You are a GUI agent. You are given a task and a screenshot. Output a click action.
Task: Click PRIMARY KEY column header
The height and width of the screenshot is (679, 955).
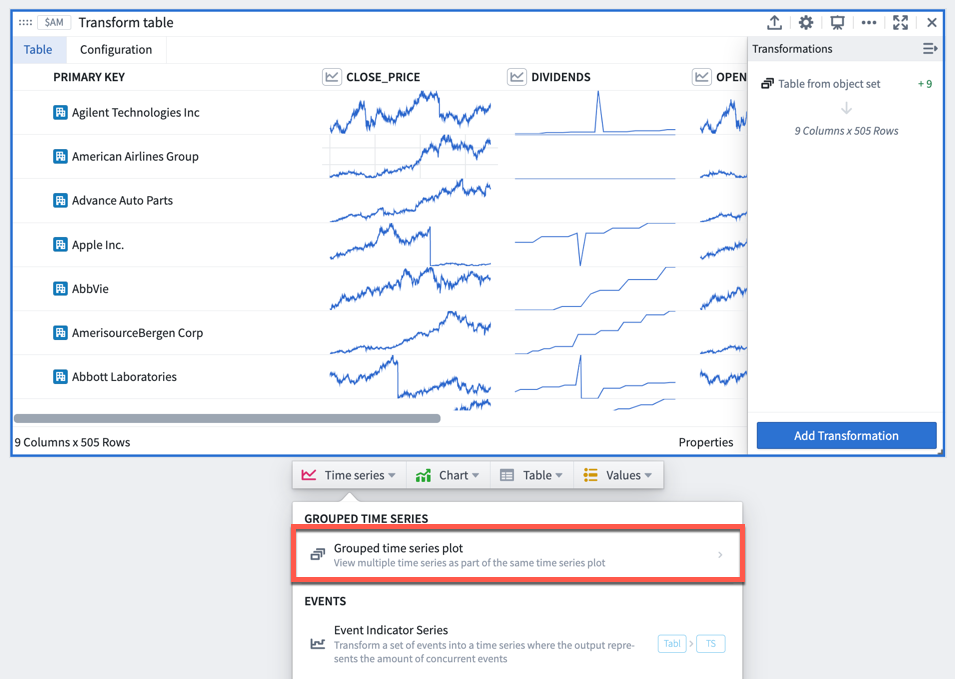89,77
